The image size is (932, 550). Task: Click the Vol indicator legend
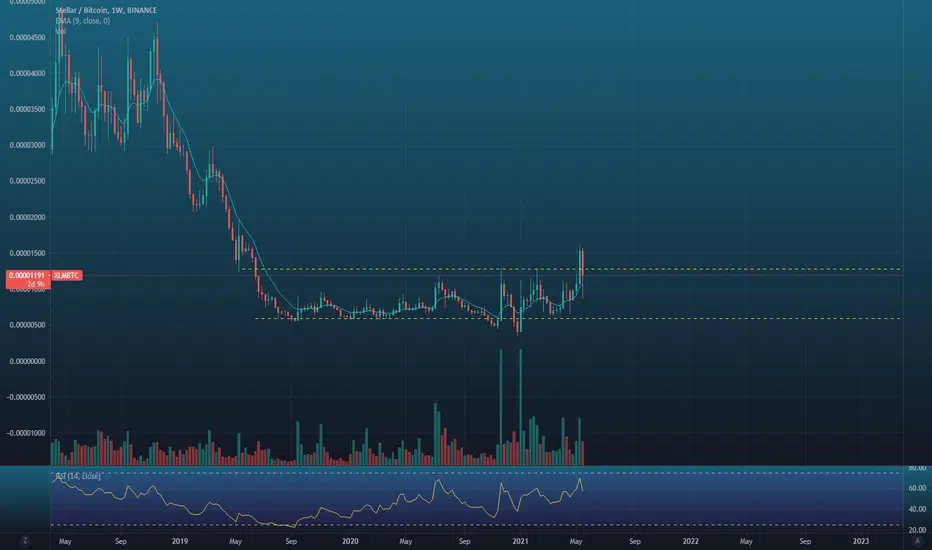(60, 31)
